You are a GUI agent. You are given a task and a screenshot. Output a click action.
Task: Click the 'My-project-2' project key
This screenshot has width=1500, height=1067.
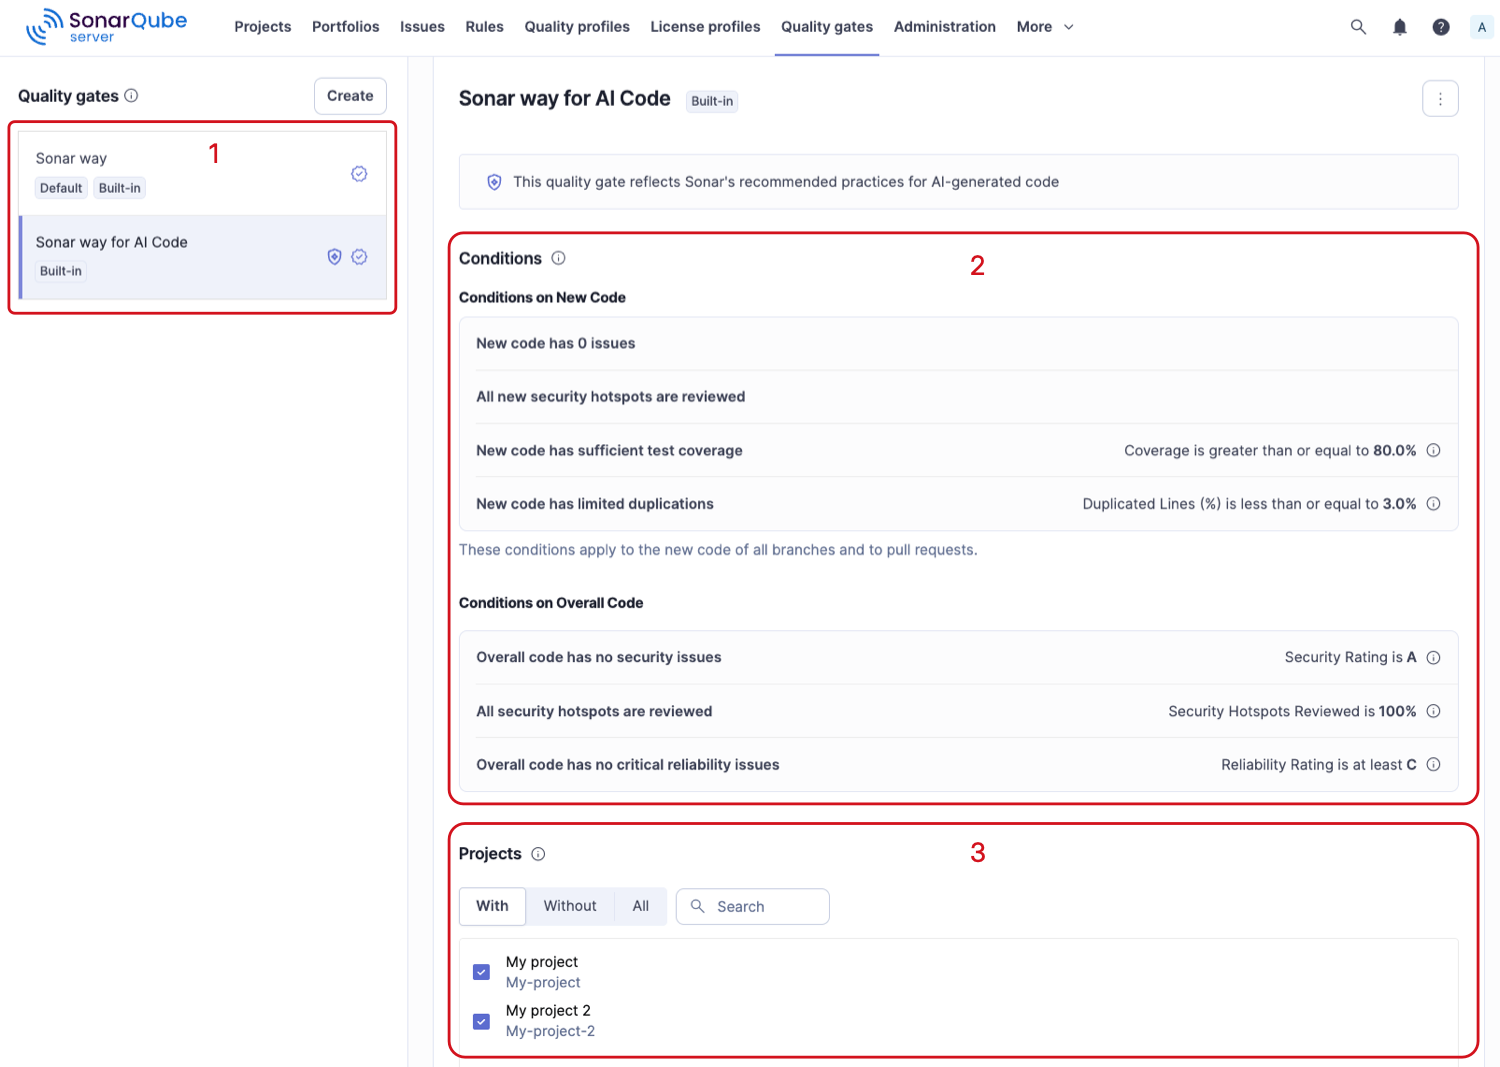pos(550,1031)
